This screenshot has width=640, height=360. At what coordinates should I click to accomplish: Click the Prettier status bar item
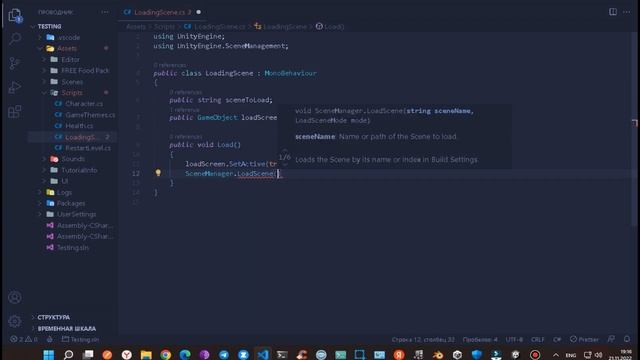tap(584, 339)
